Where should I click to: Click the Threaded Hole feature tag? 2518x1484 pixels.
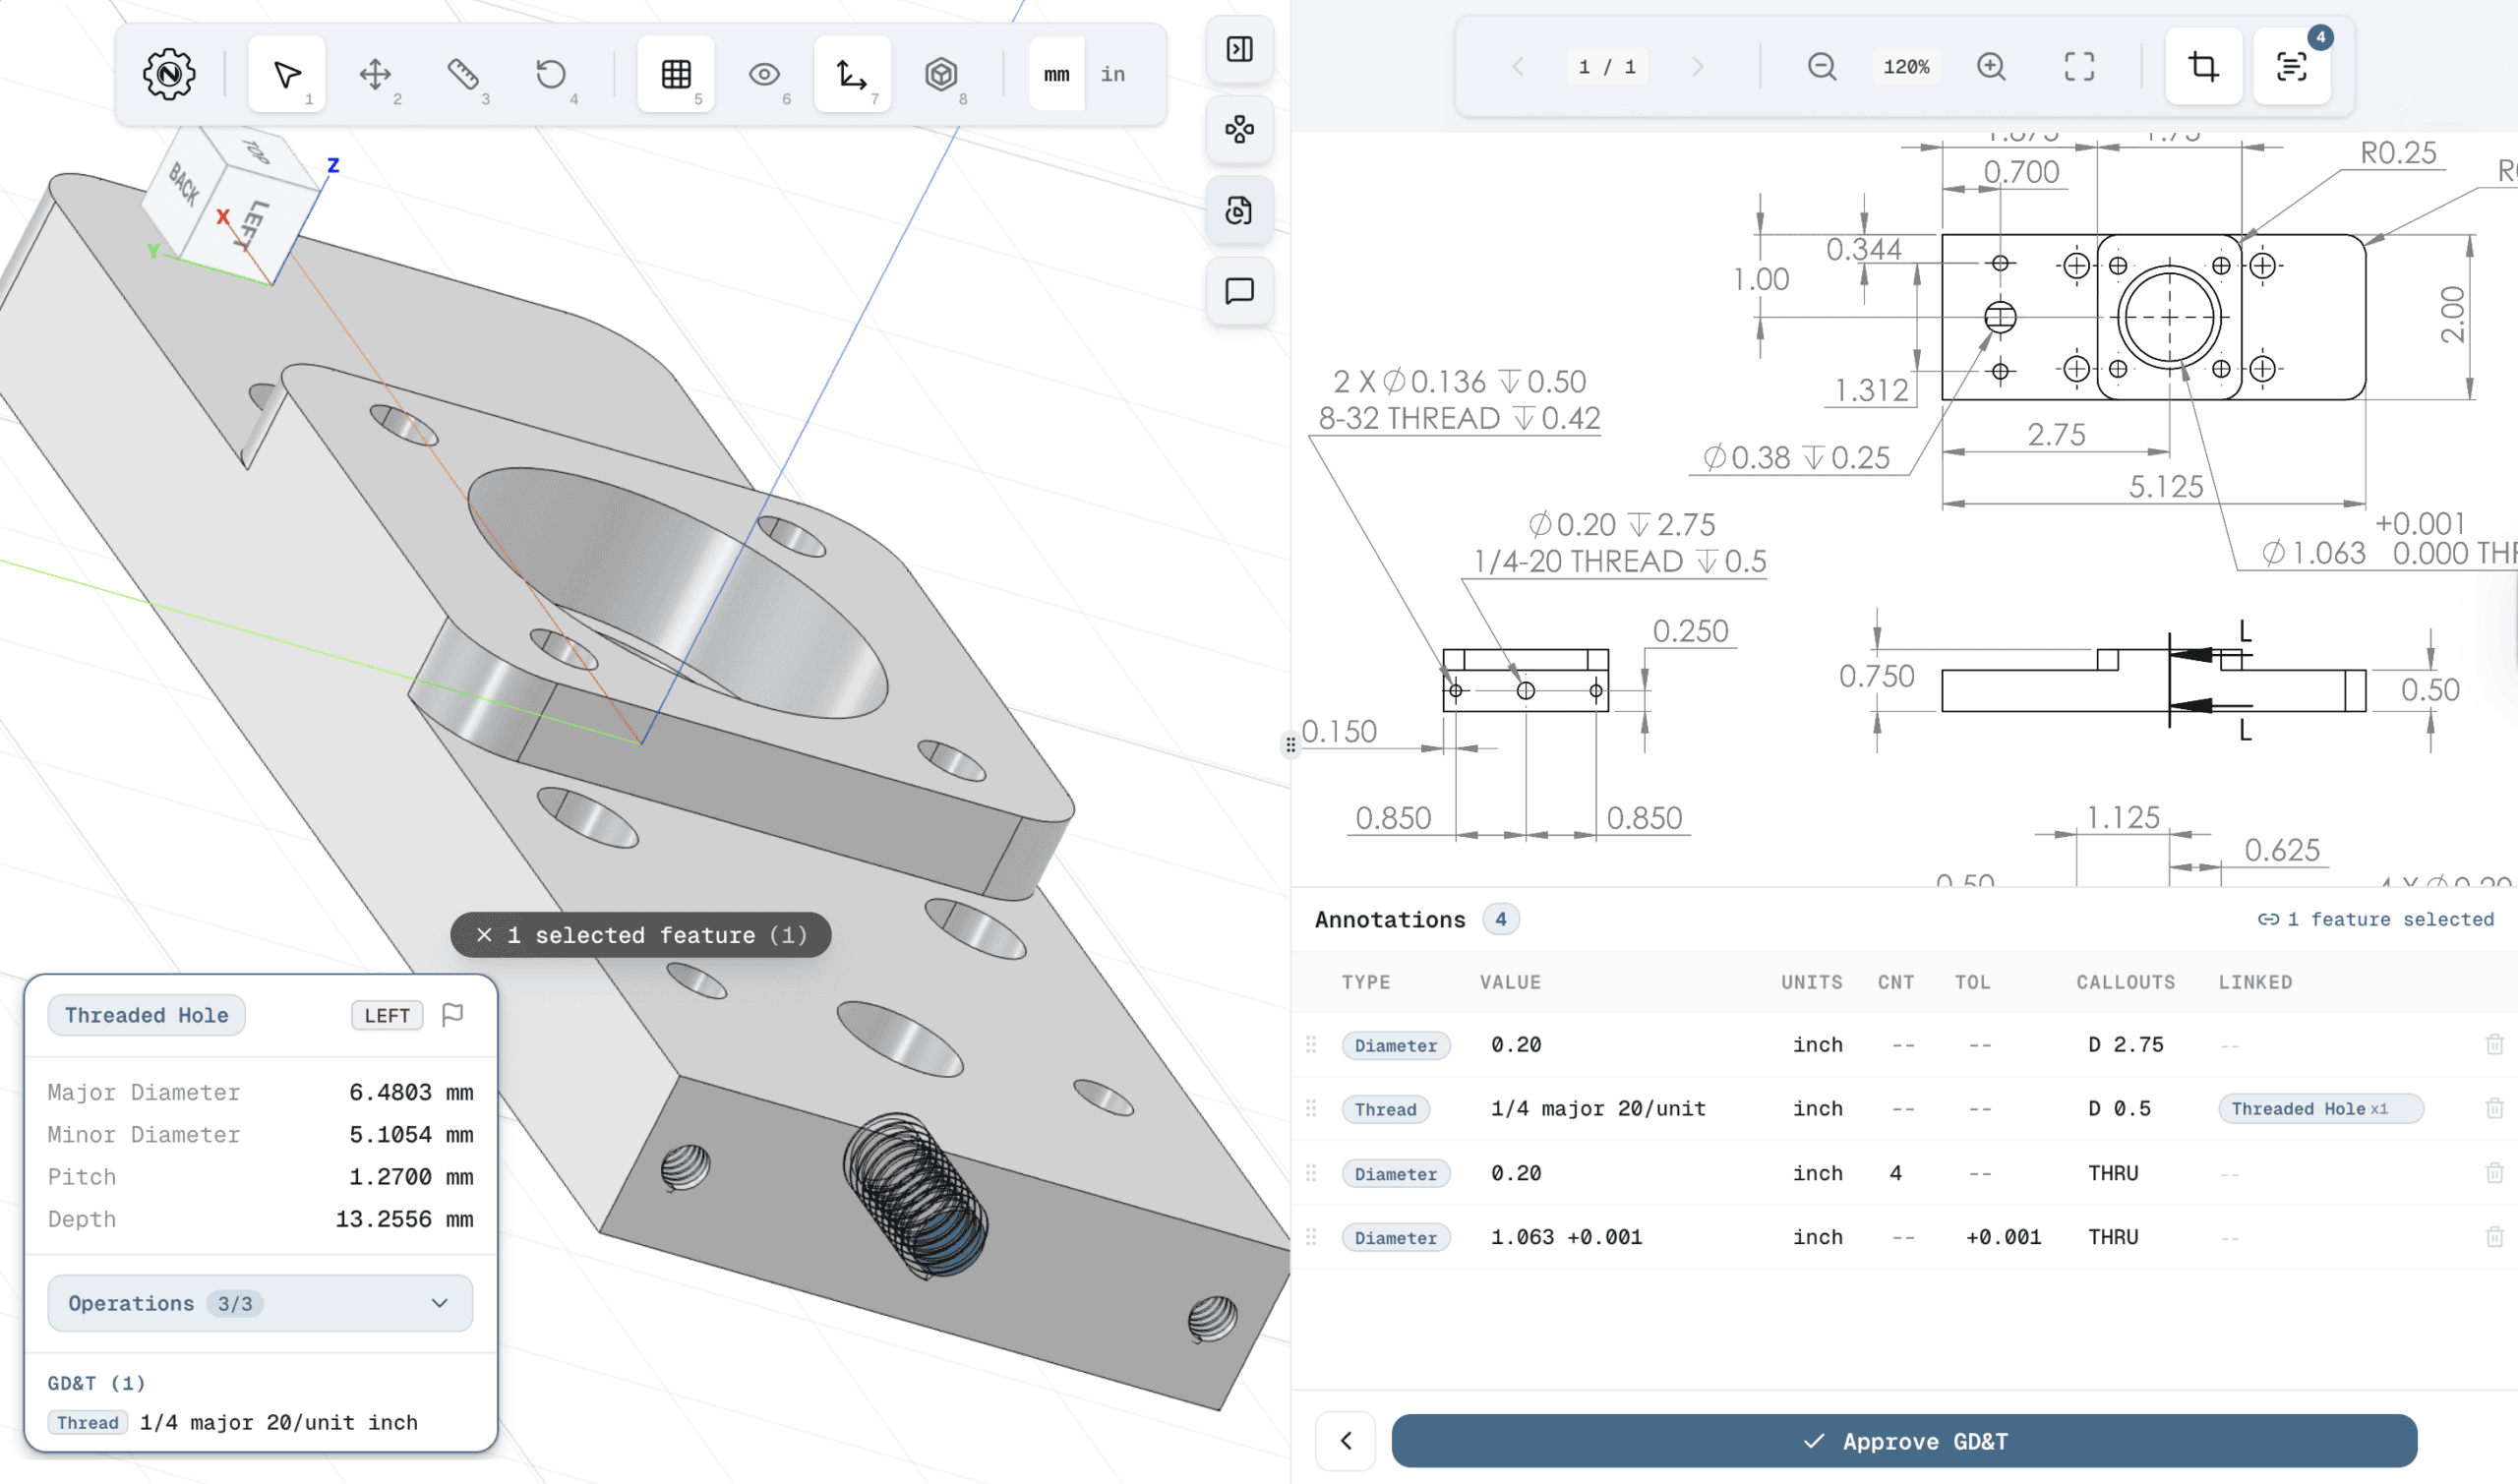click(x=146, y=1015)
